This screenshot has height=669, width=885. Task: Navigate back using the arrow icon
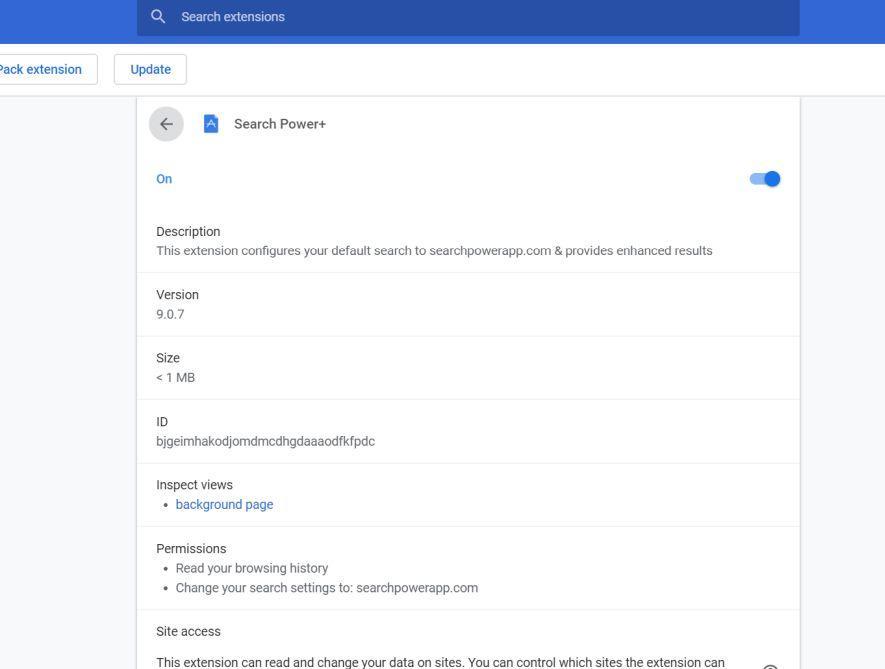[x=166, y=123]
